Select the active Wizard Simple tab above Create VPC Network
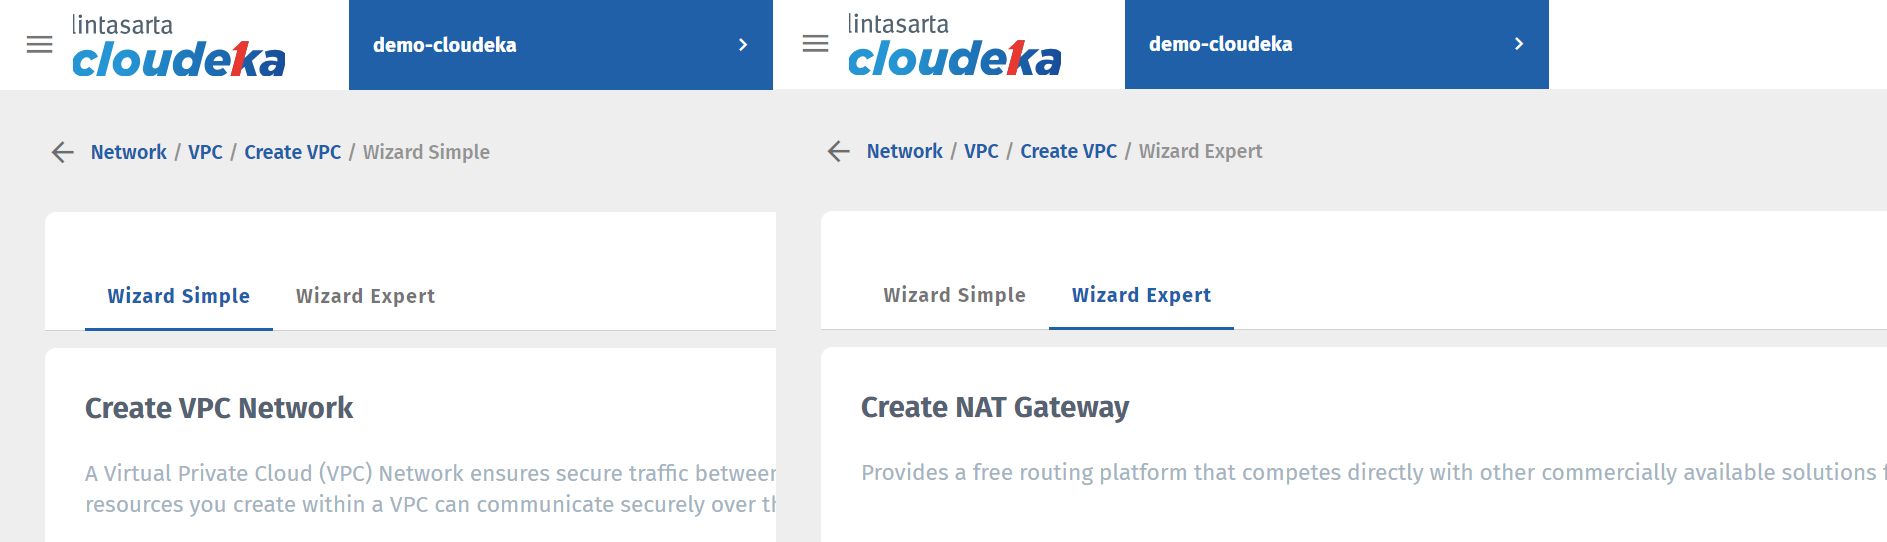Viewport: 1887px width, 542px height. coord(179,296)
